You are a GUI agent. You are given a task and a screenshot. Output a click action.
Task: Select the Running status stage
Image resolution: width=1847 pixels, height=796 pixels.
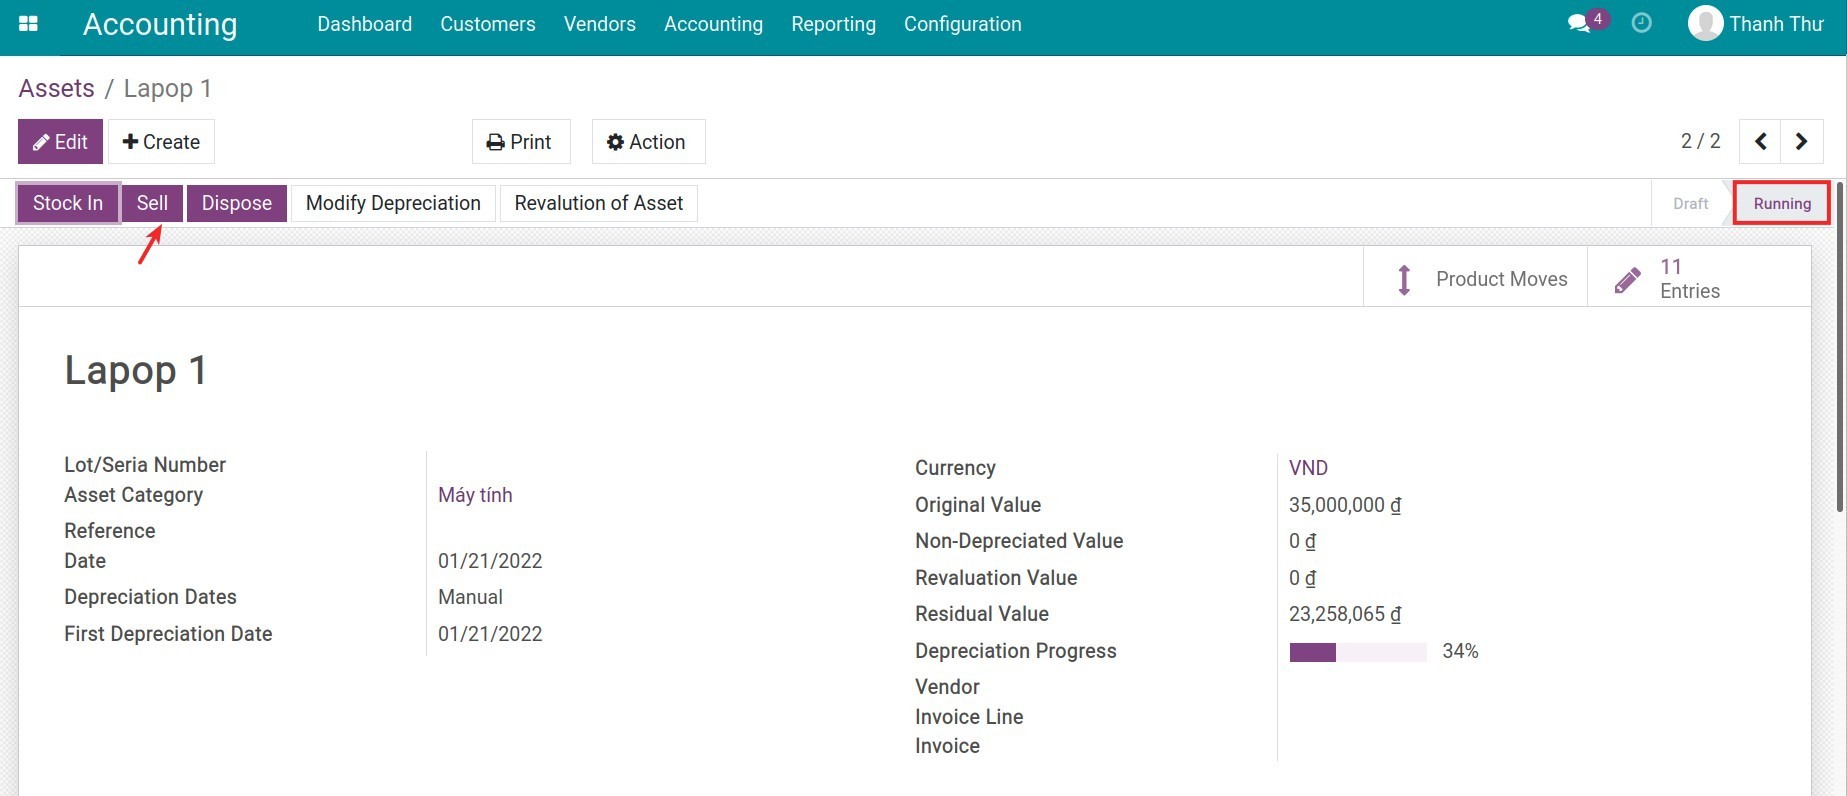(1781, 204)
